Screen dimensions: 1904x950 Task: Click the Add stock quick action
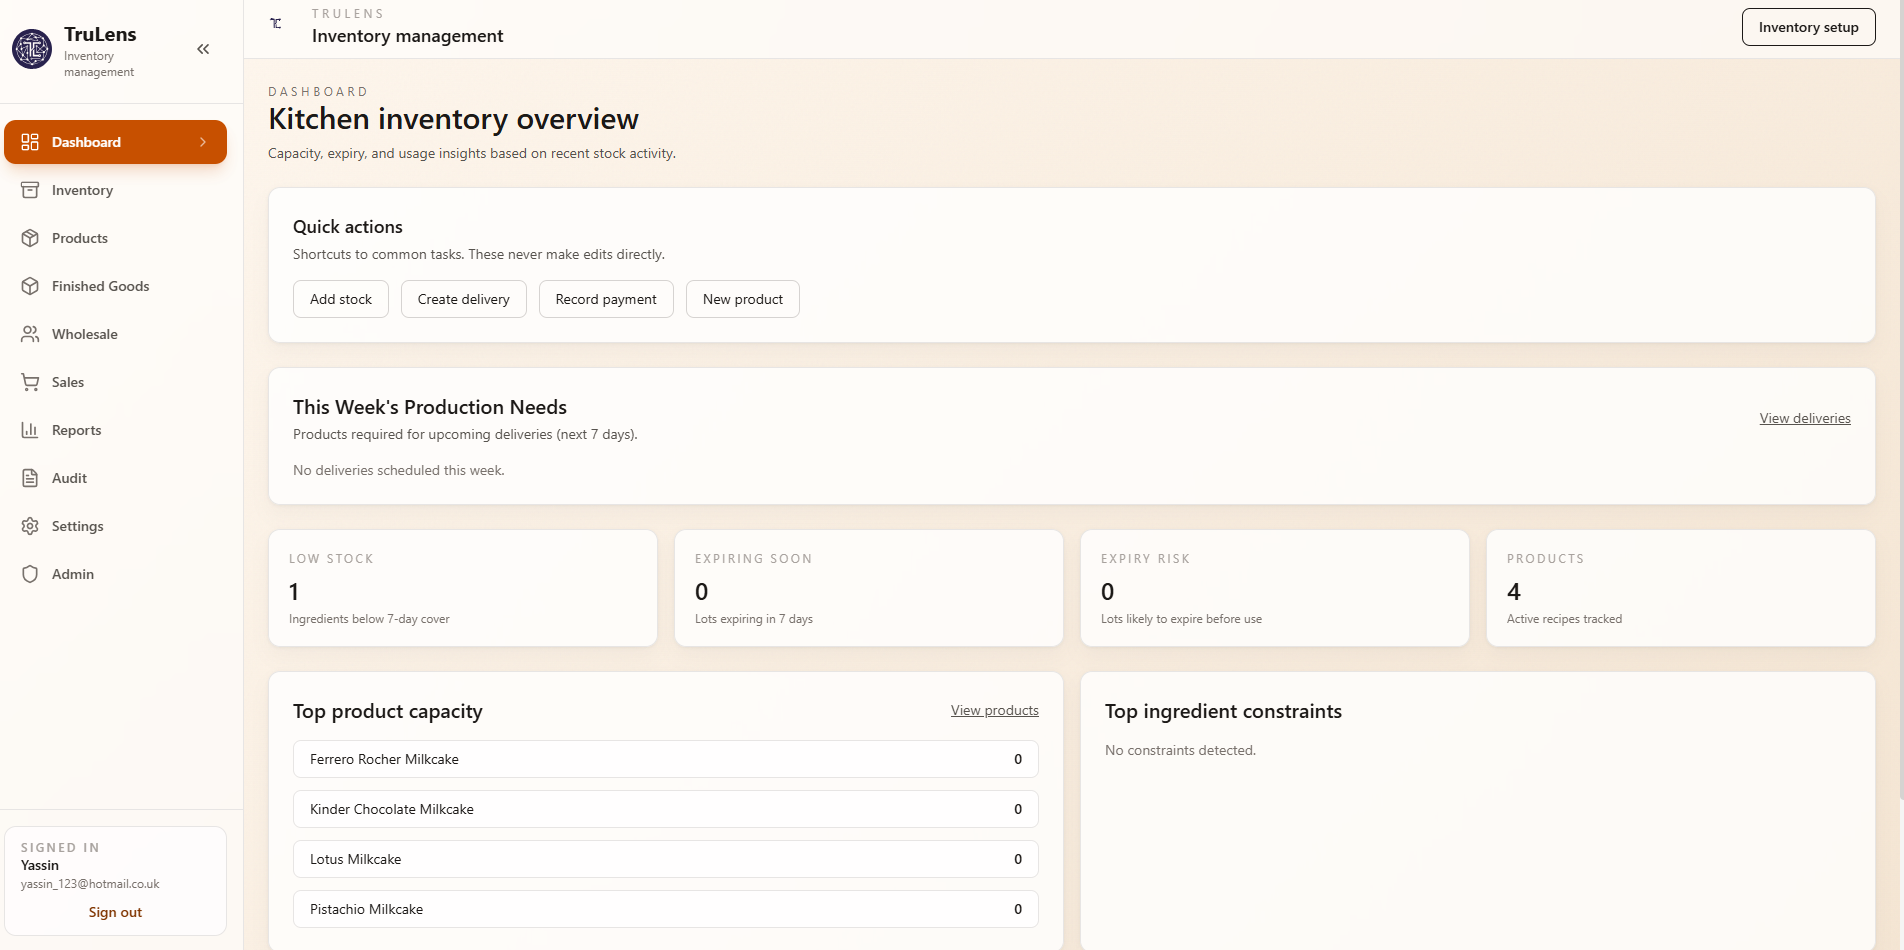point(340,299)
